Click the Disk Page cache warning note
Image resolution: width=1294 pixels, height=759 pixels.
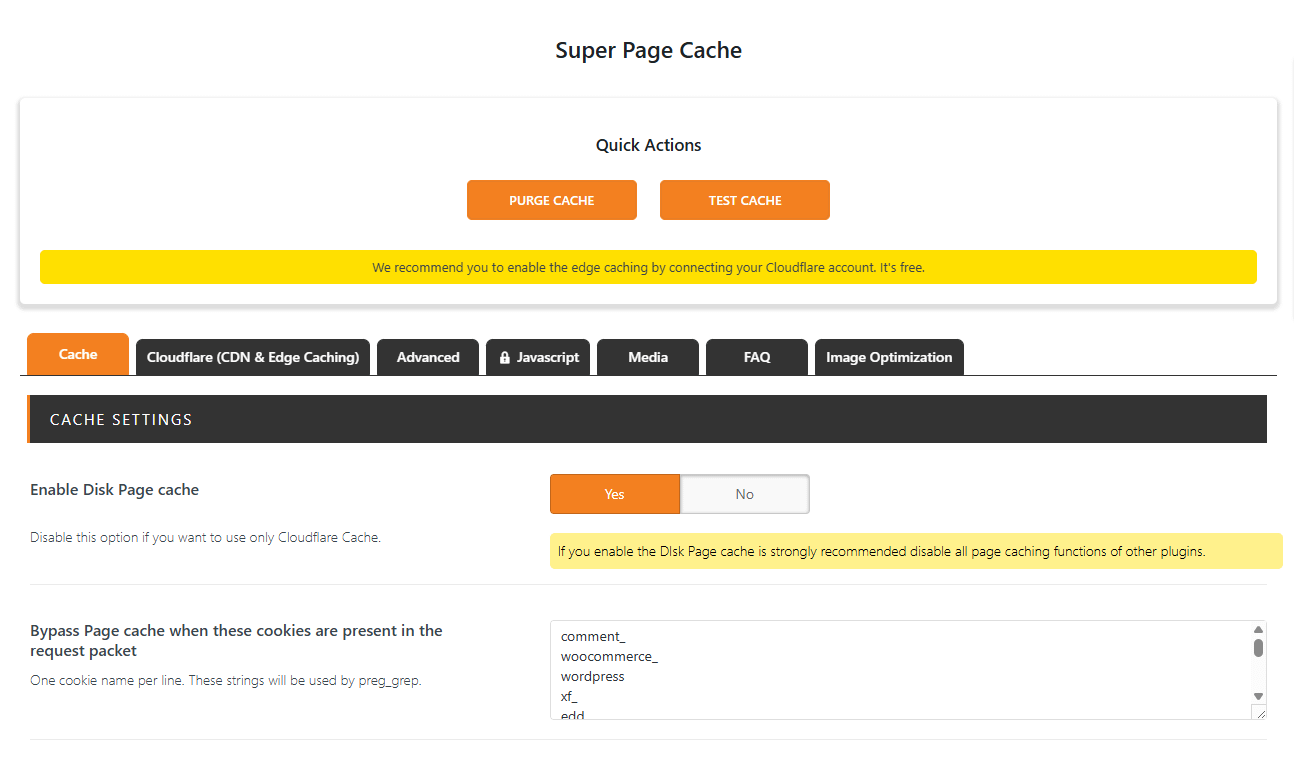tap(916, 551)
